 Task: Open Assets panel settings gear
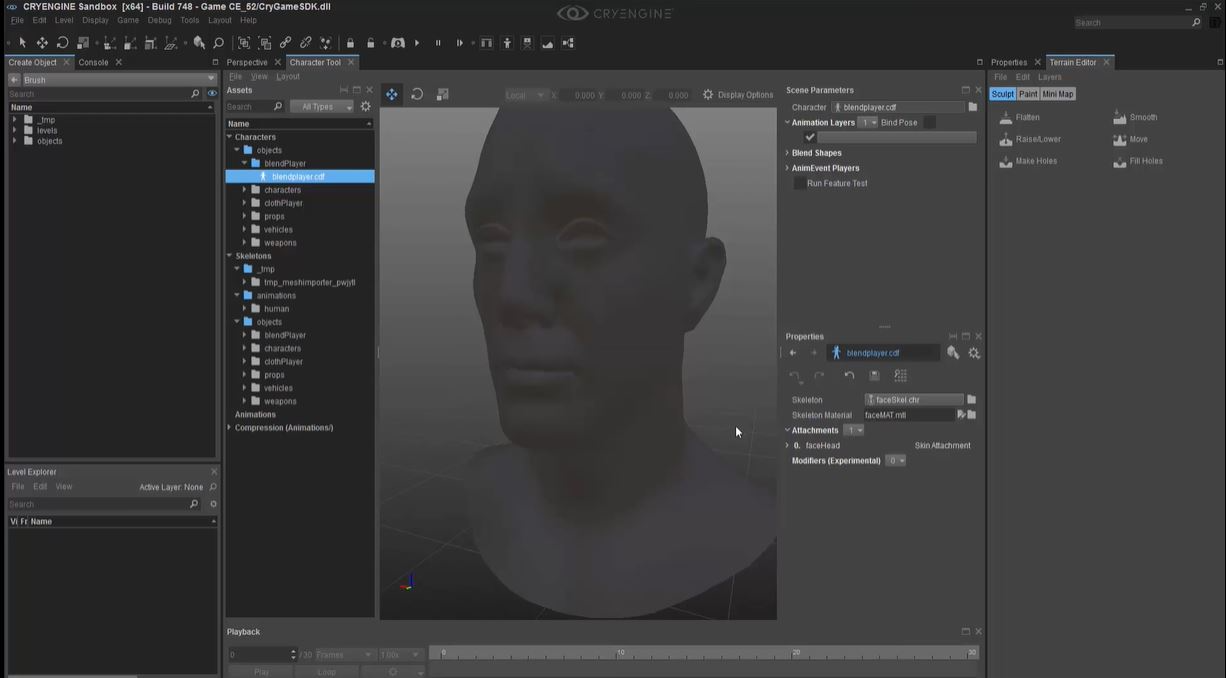tap(366, 107)
